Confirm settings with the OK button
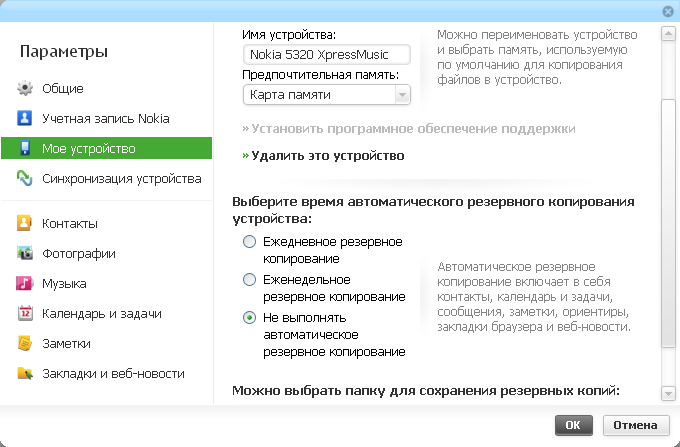 tap(574, 425)
